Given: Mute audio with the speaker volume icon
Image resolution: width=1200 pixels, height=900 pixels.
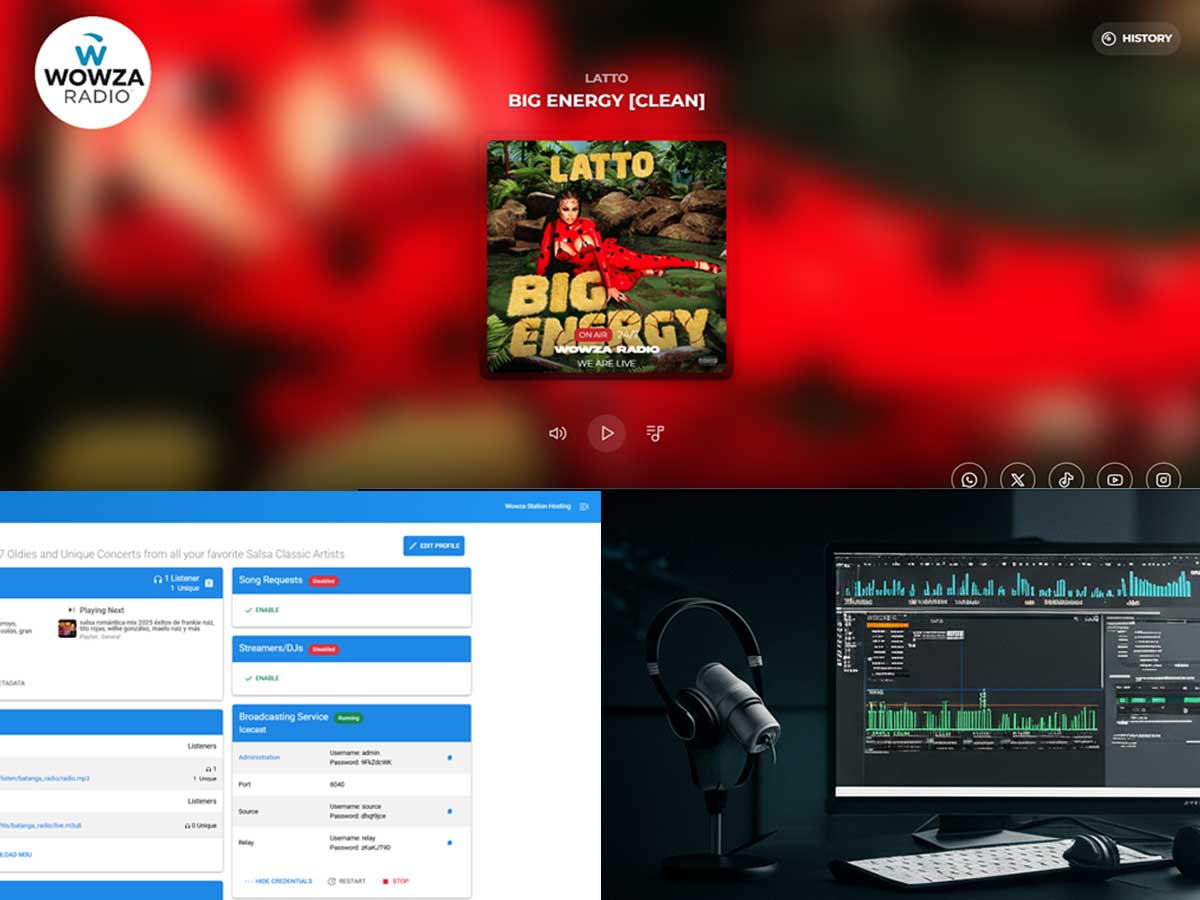Looking at the screenshot, I should coord(557,433).
